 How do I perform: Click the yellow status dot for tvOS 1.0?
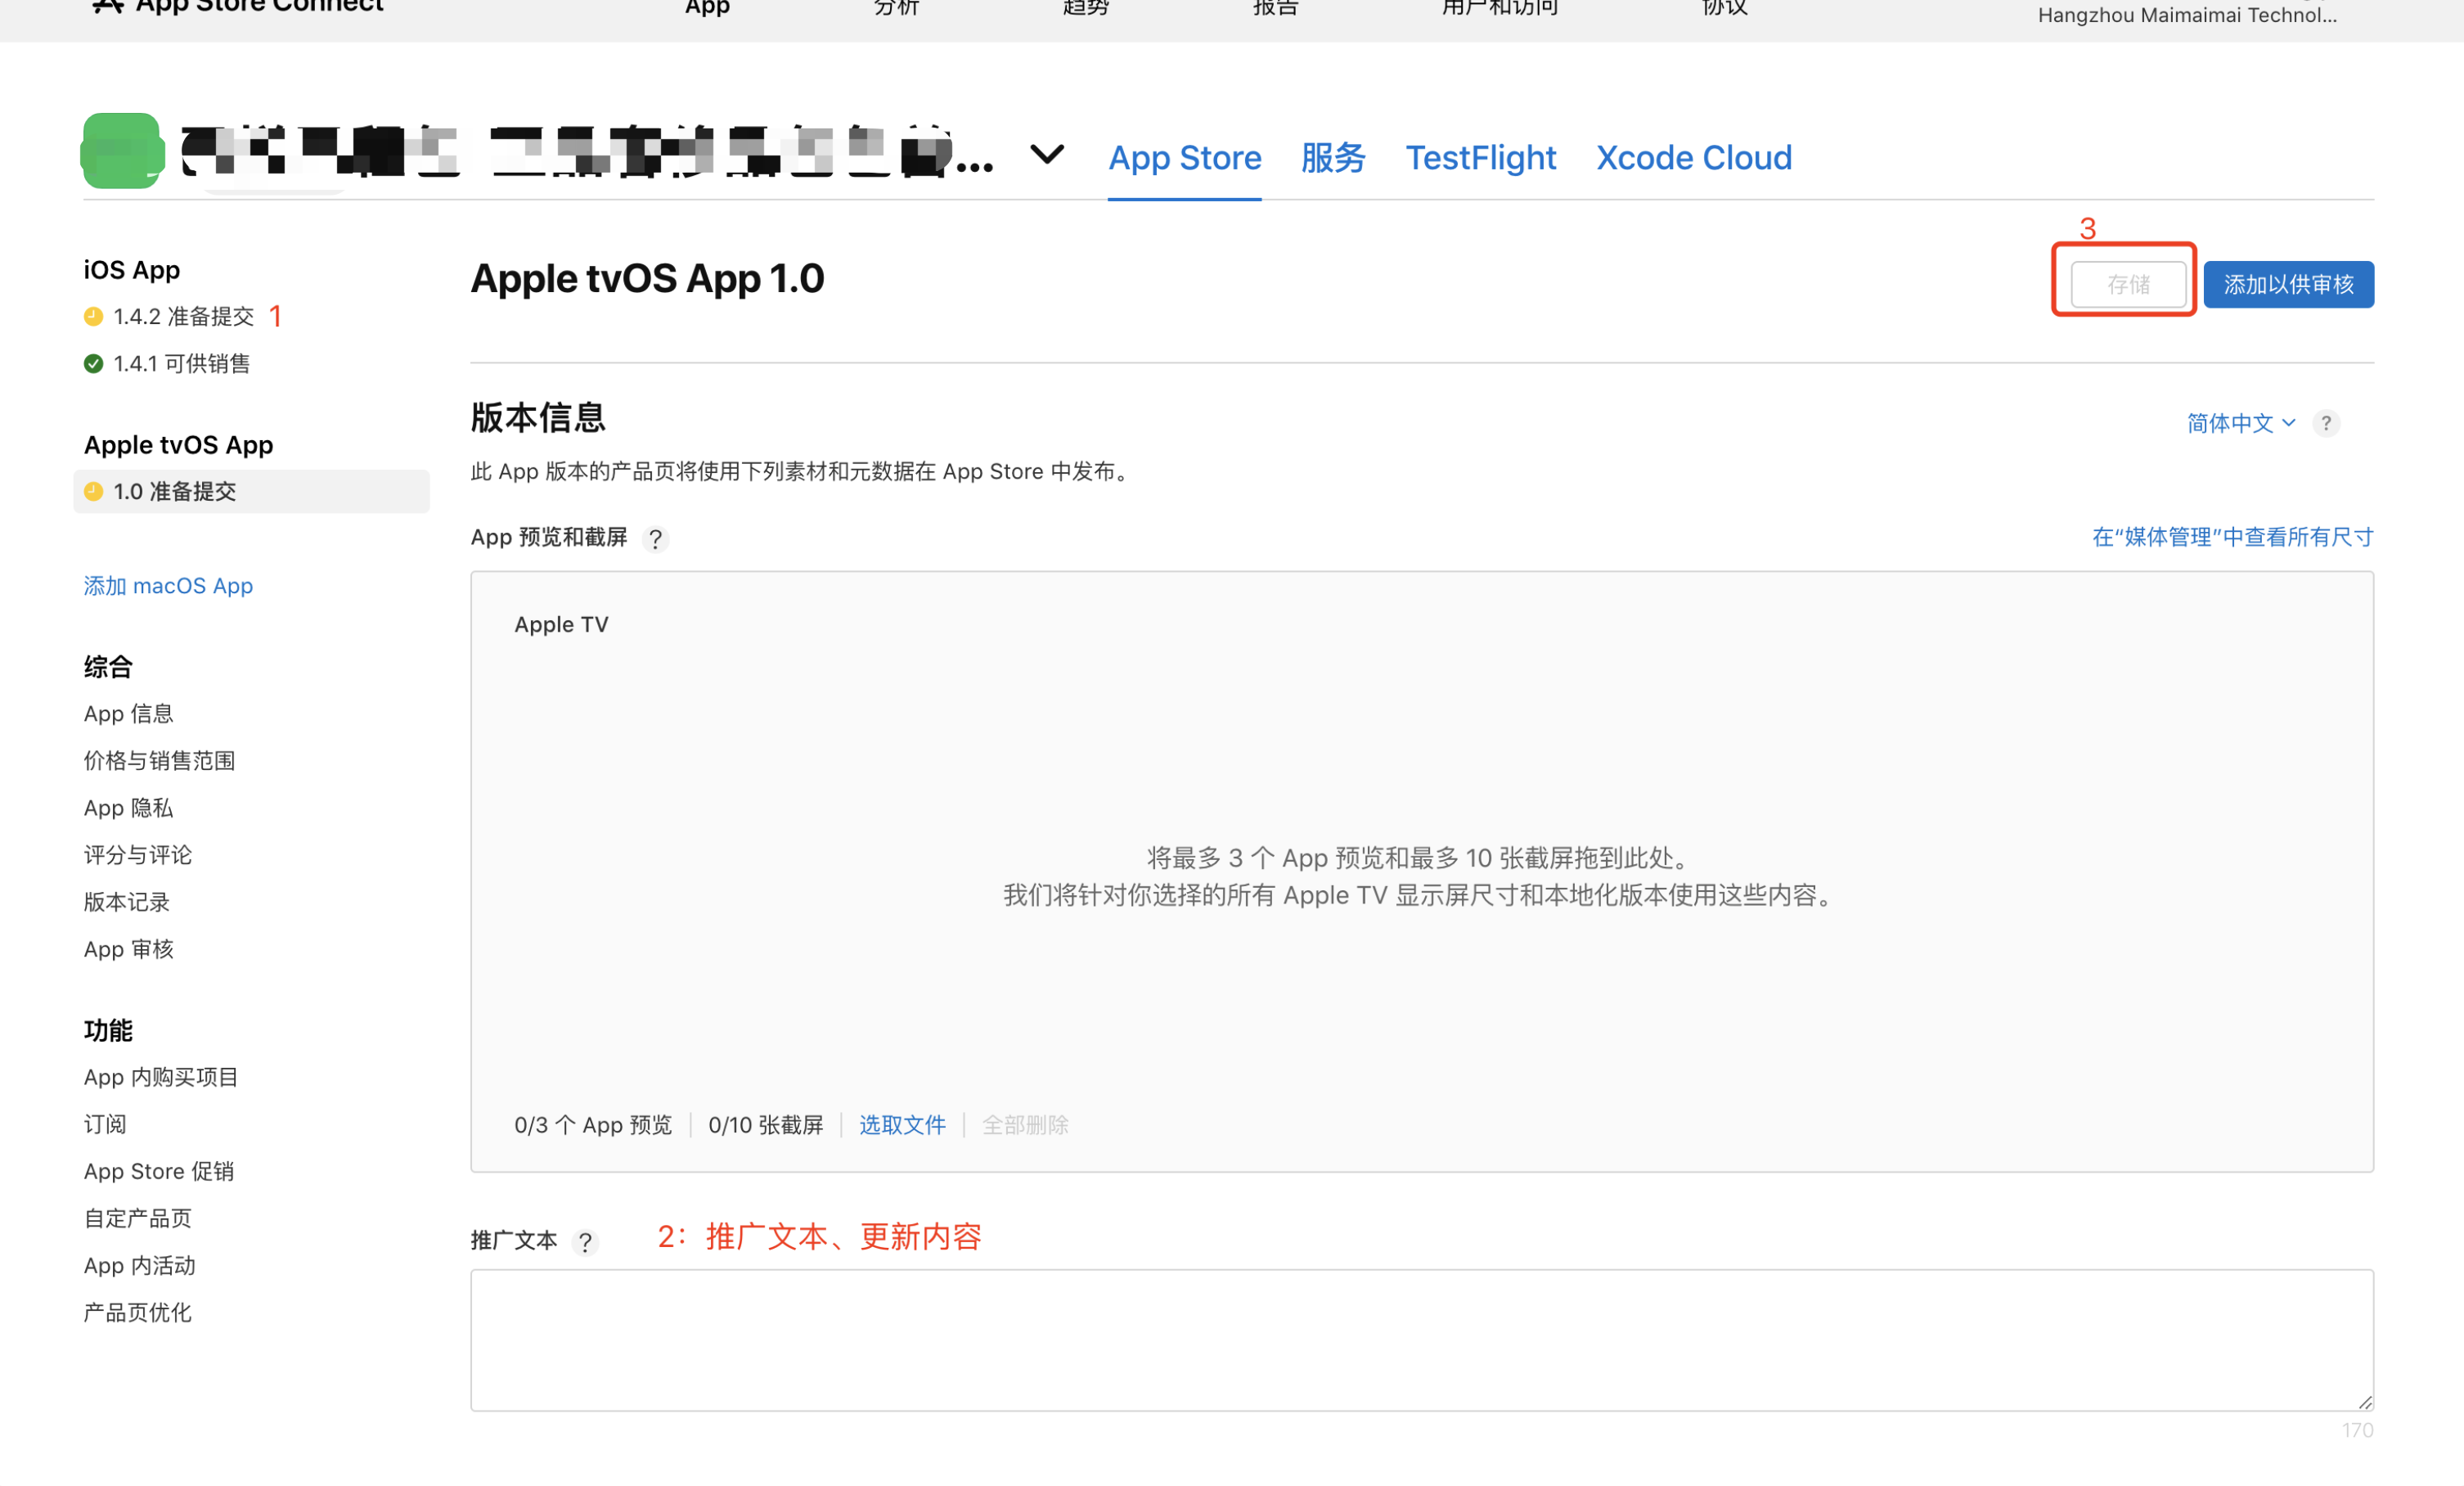coord(93,491)
